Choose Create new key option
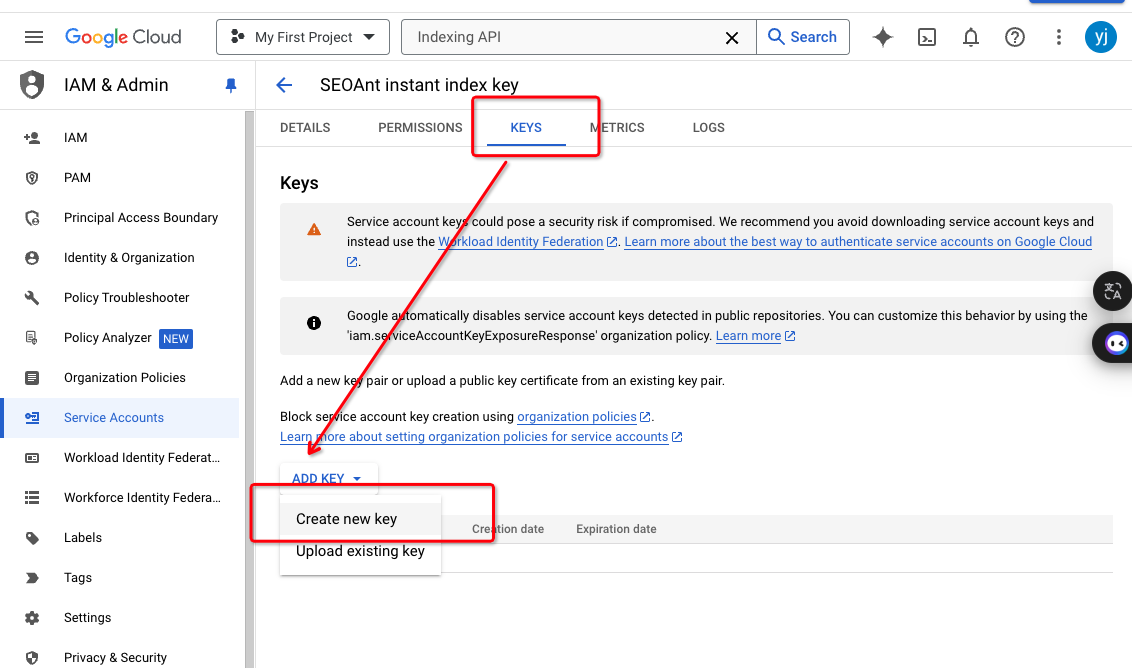Viewport: 1132px width, 668px height. (346, 519)
